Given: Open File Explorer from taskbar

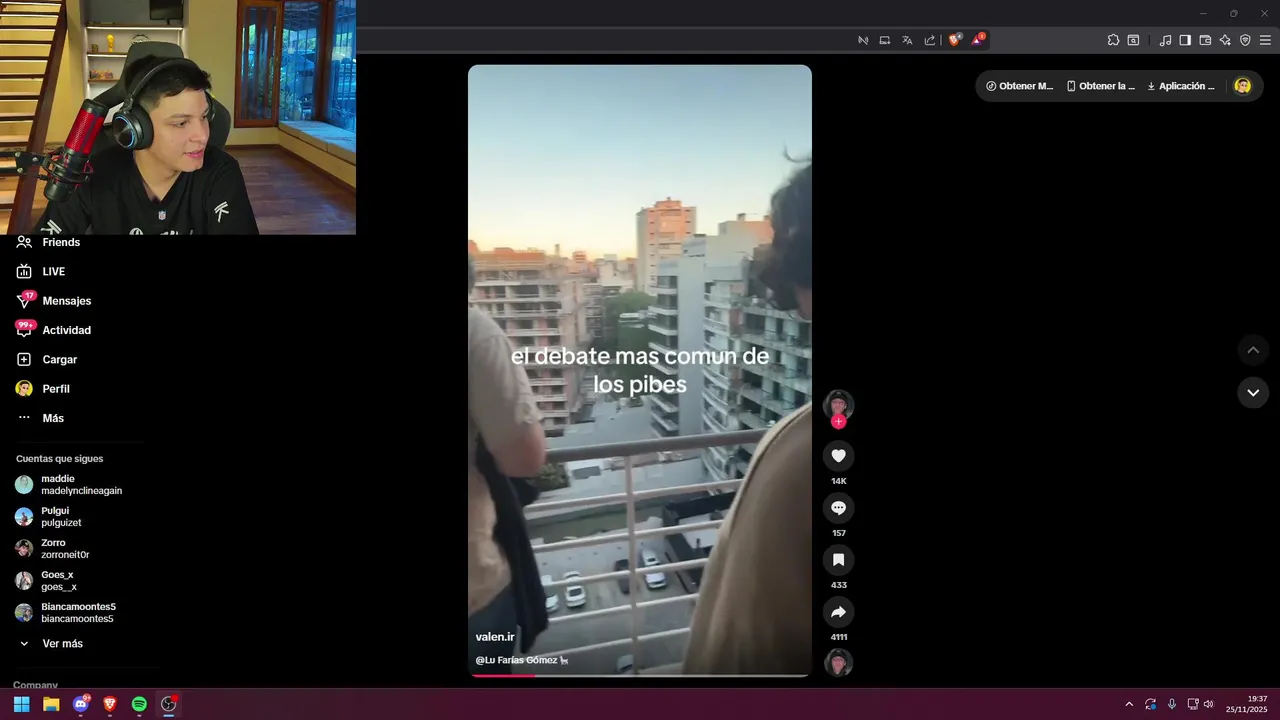Looking at the screenshot, I should pos(51,704).
